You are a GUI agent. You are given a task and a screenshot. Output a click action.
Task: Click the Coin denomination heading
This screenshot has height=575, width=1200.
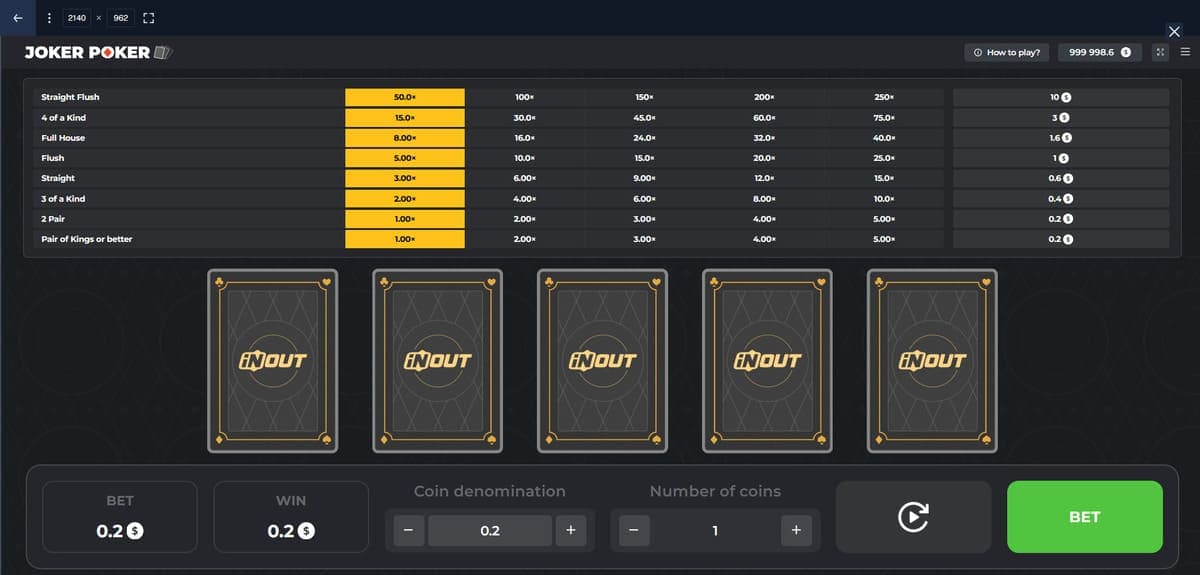tap(490, 491)
